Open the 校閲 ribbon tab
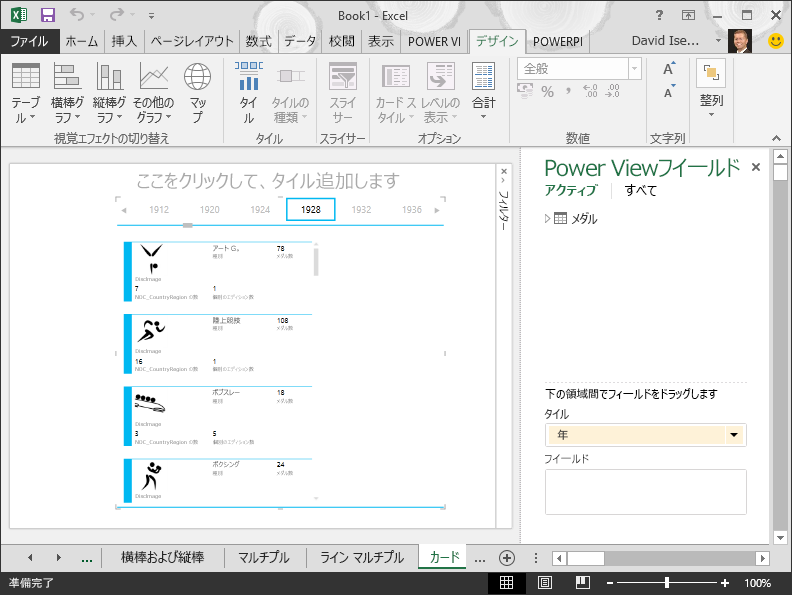The width and height of the screenshot is (792, 595). click(342, 41)
